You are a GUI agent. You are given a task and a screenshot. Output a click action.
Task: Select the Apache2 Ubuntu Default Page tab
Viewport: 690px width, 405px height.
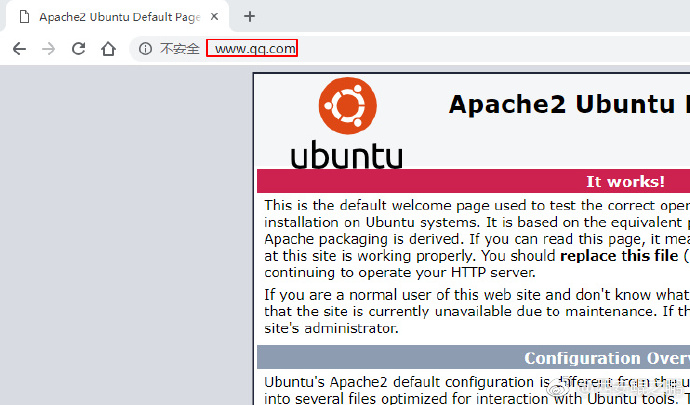click(x=117, y=17)
